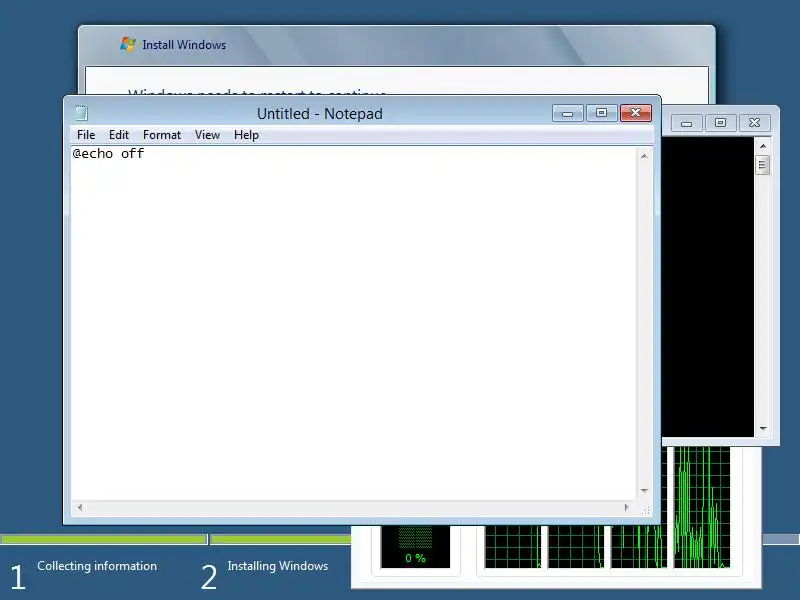Screen dimensions: 800x600
Task: Click the console window scrollbar thumb
Action: click(763, 165)
